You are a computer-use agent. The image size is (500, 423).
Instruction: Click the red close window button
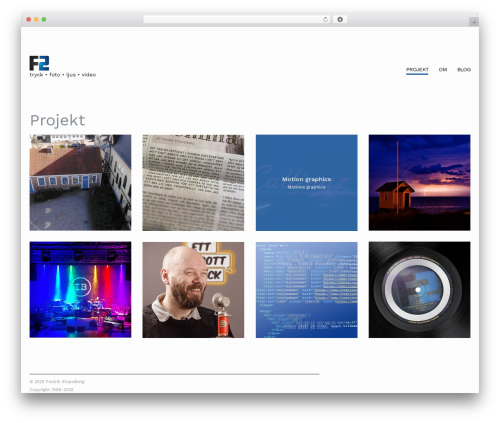(x=29, y=19)
